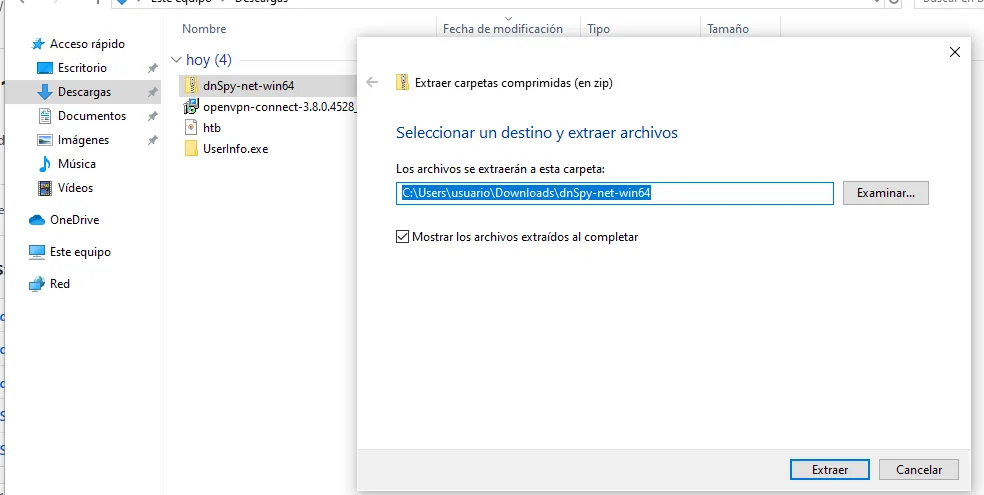Select Red in the navigation pane
This screenshot has height=495, width=984.
(60, 284)
